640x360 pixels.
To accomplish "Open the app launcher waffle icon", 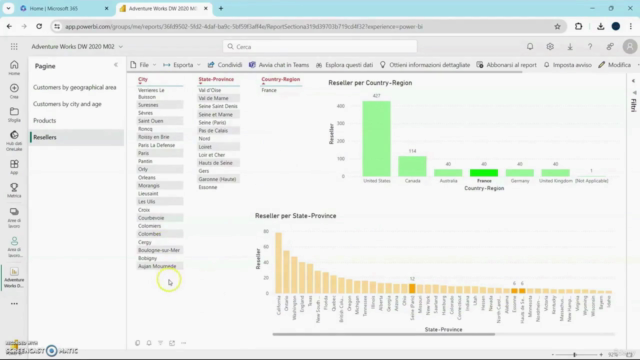I will click(x=14, y=47).
